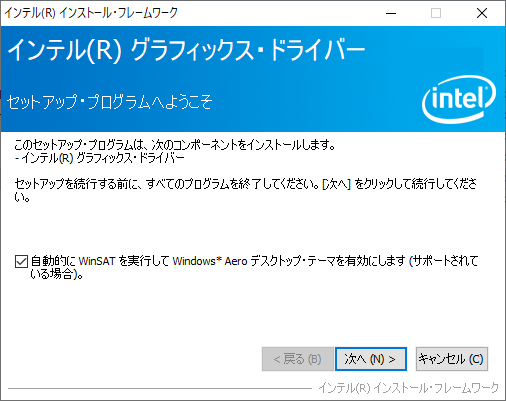Click the disabled < 戻る (B) button
Image resolution: width=506 pixels, height=401 pixels.
[297, 359]
